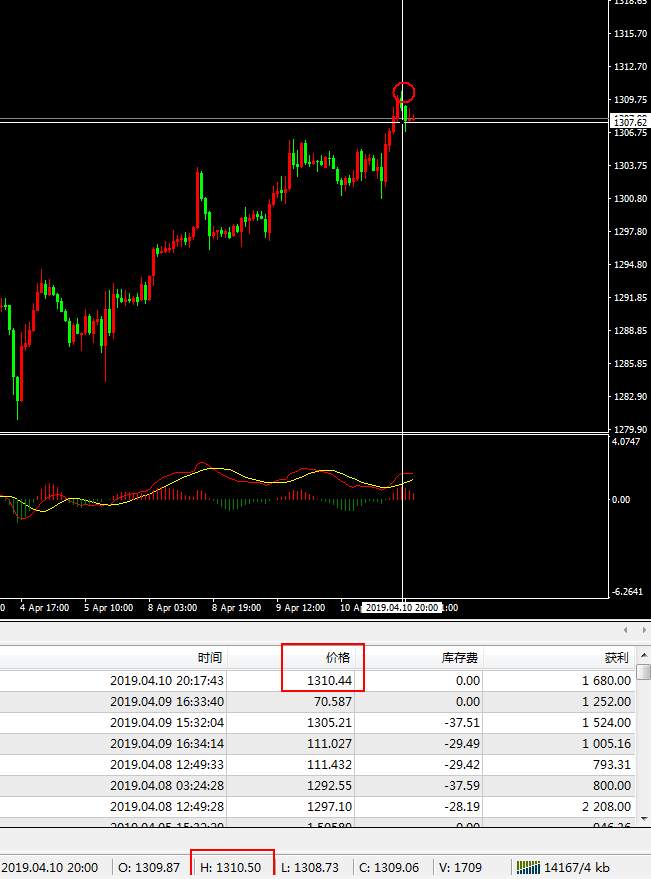The width and height of the screenshot is (651, 879).
Task: Click the profit value 1 680.00
Action: tap(606, 681)
